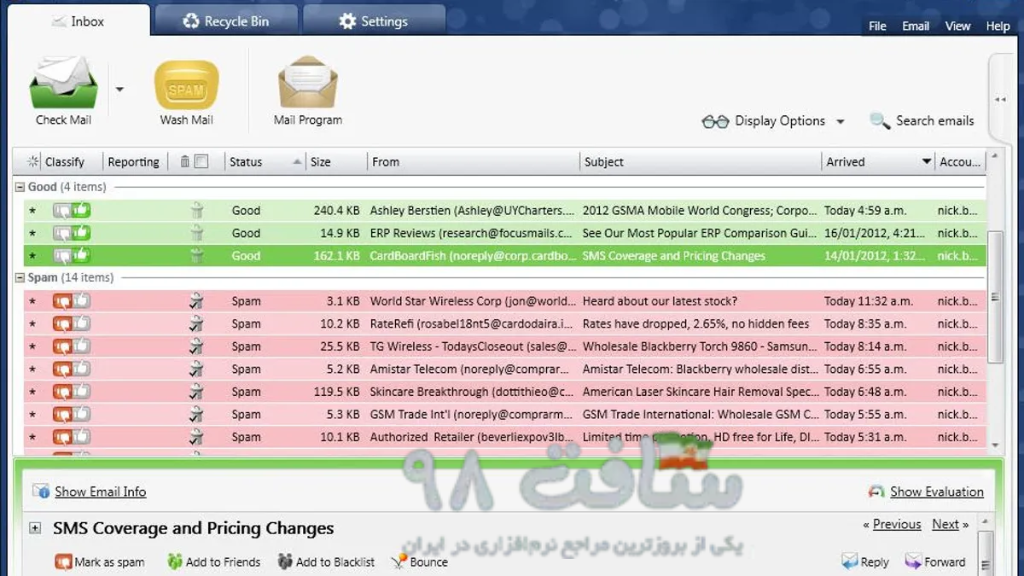Click the email list scroll-down arrow

pos(995,445)
